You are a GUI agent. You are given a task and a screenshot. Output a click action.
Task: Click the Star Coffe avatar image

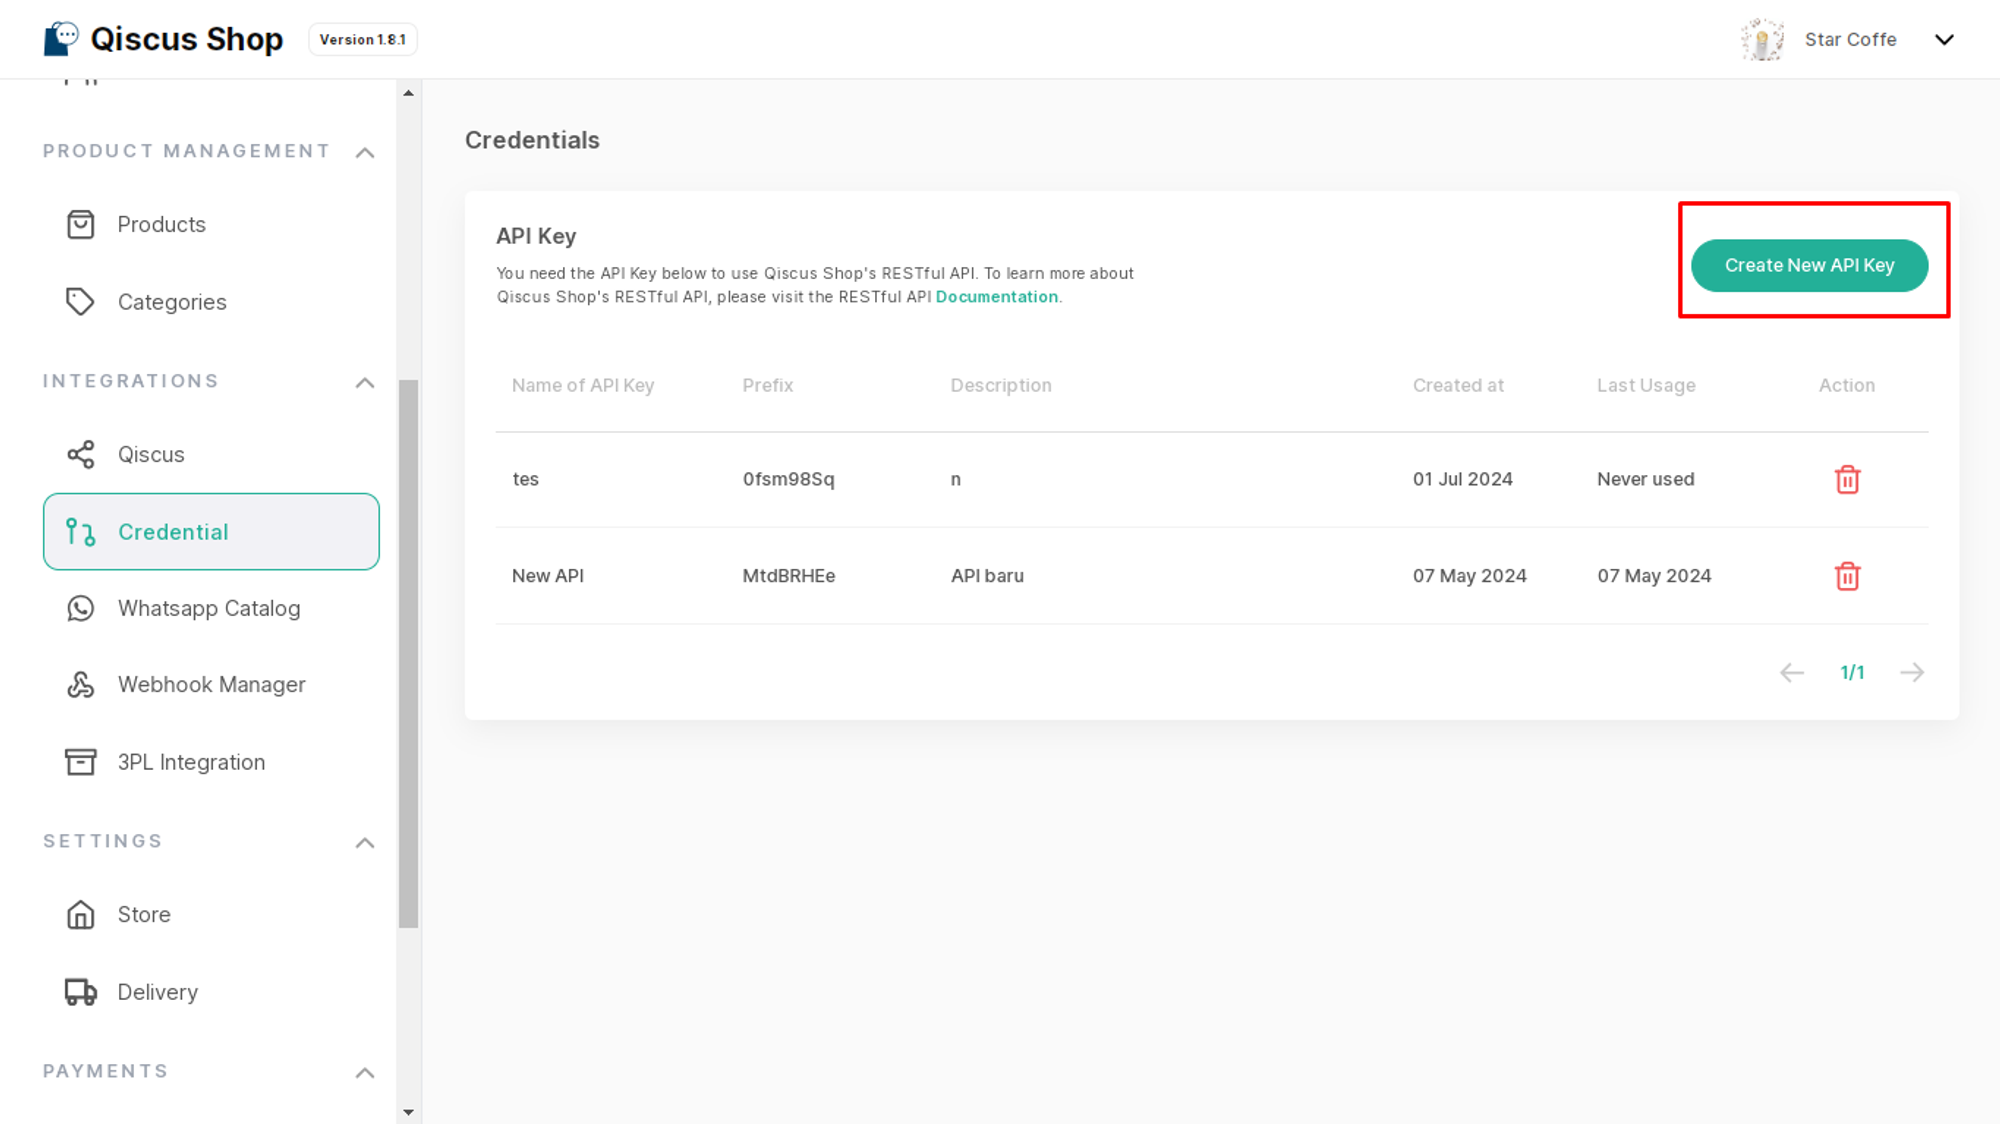point(1763,40)
